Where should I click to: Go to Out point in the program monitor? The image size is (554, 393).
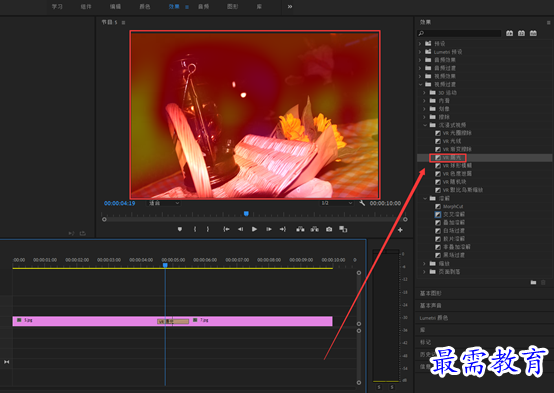283,229
